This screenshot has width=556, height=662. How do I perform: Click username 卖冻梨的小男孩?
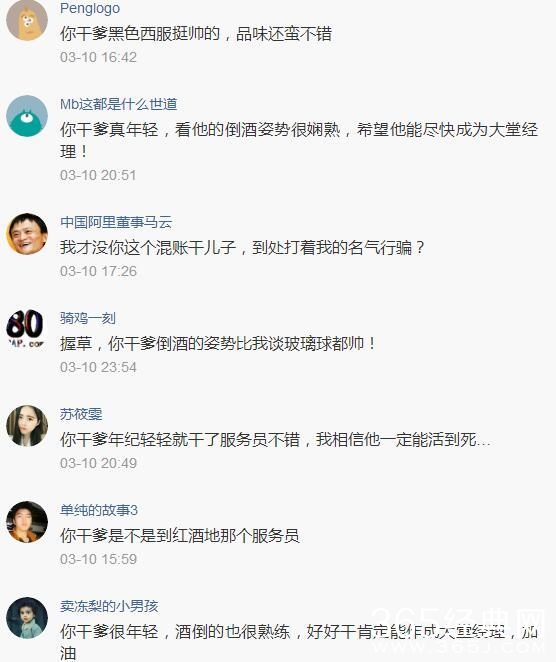[109, 606]
